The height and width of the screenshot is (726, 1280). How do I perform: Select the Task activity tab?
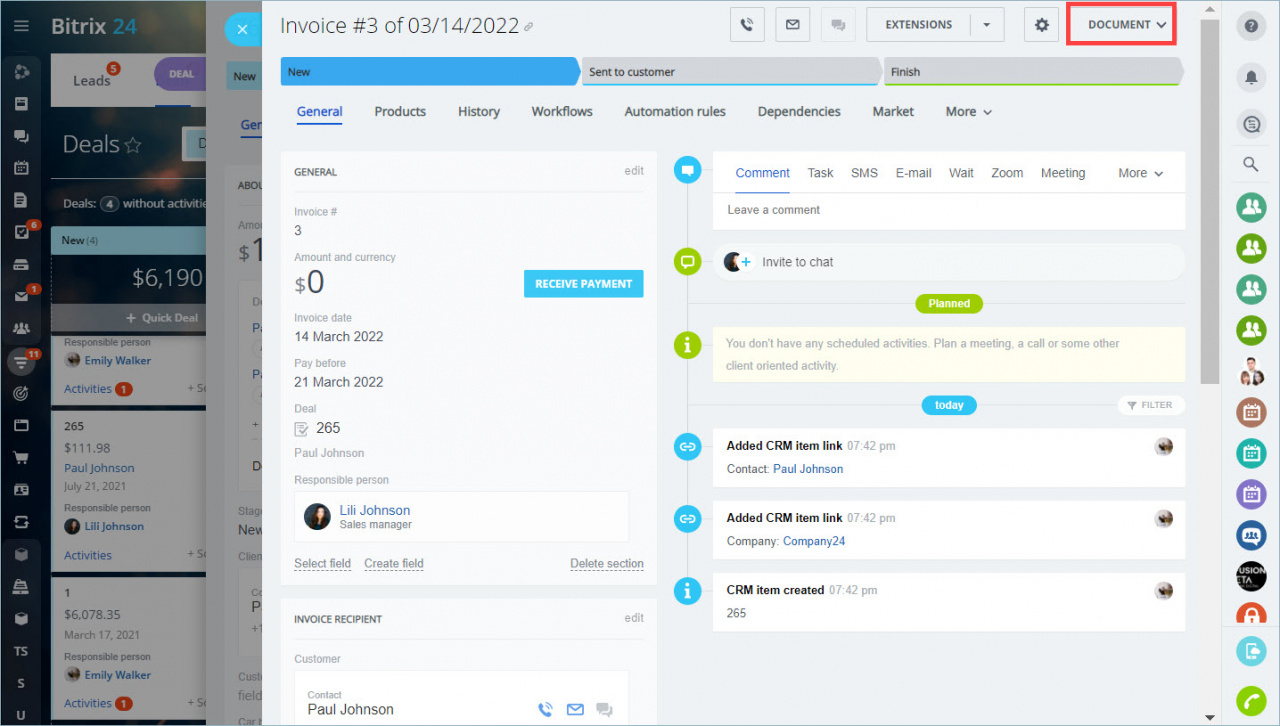tap(821, 173)
